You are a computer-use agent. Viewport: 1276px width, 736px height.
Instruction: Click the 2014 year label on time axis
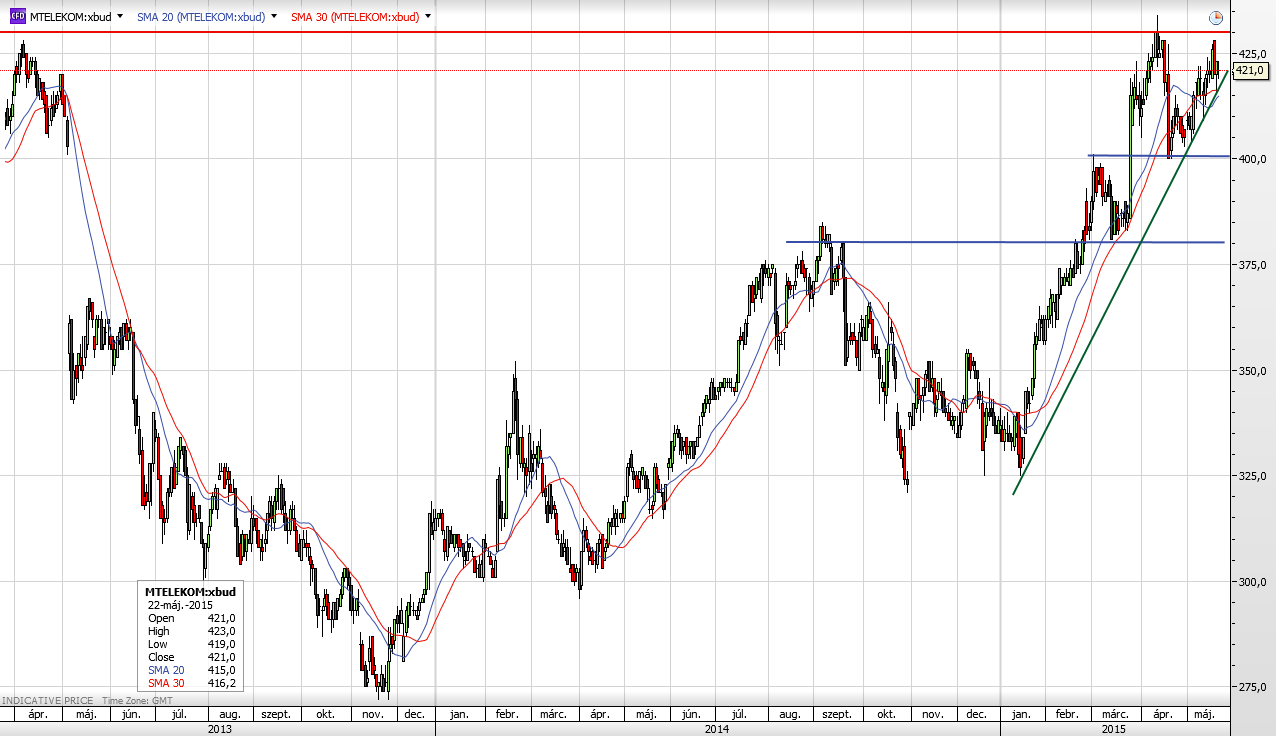(x=716, y=729)
